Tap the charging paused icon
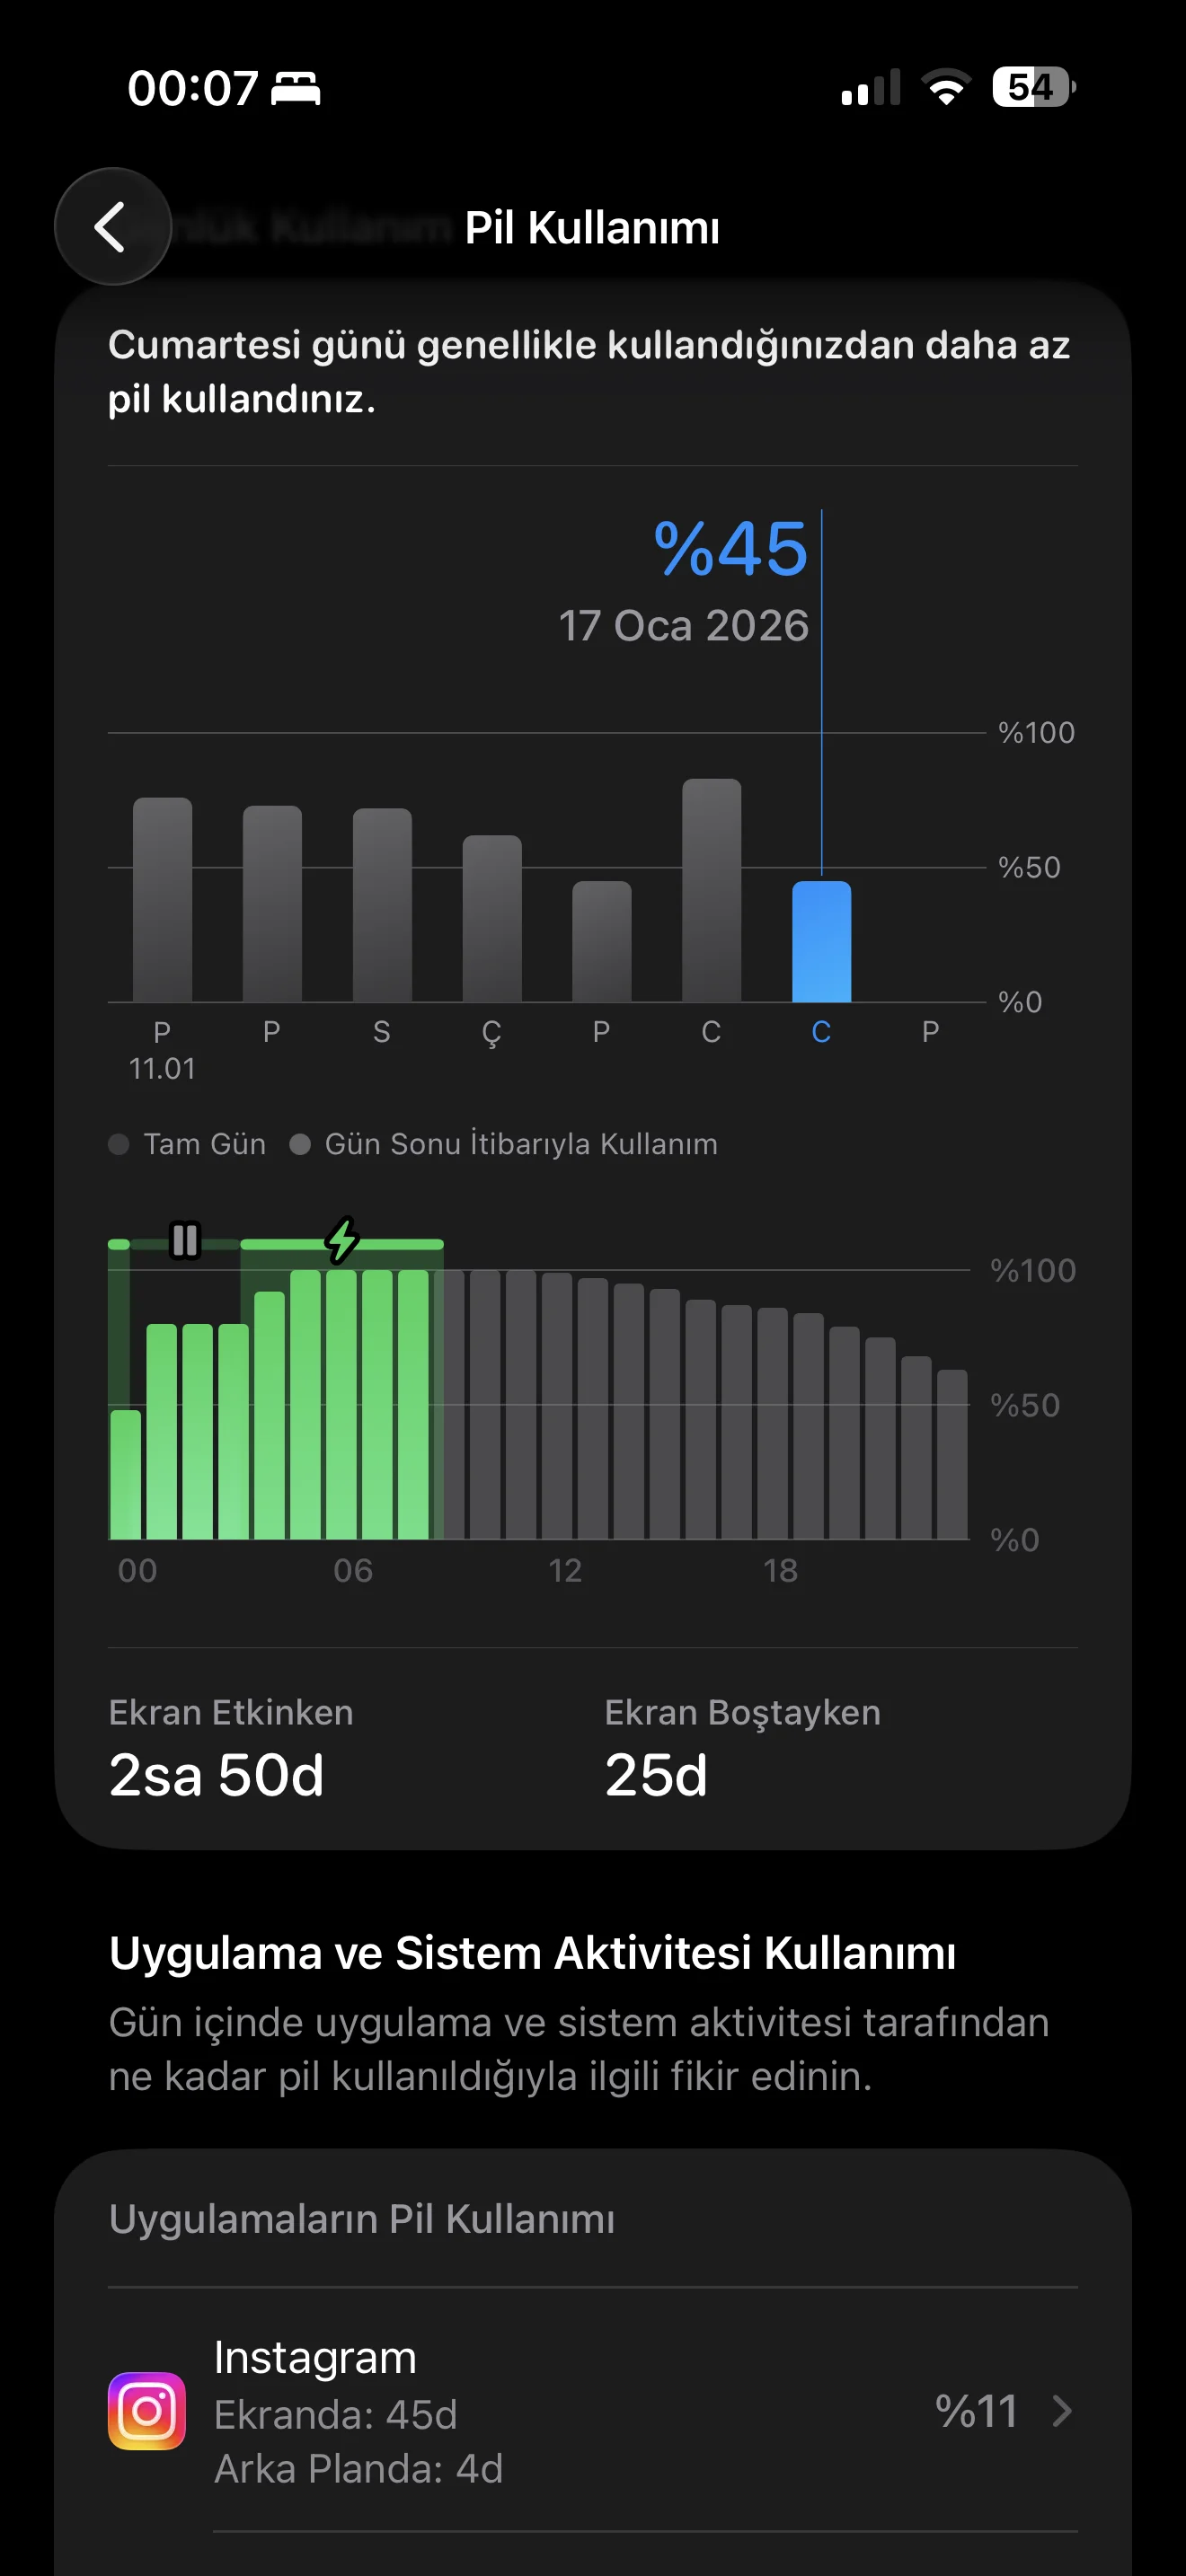This screenshot has height=2576, width=1186. click(185, 1241)
